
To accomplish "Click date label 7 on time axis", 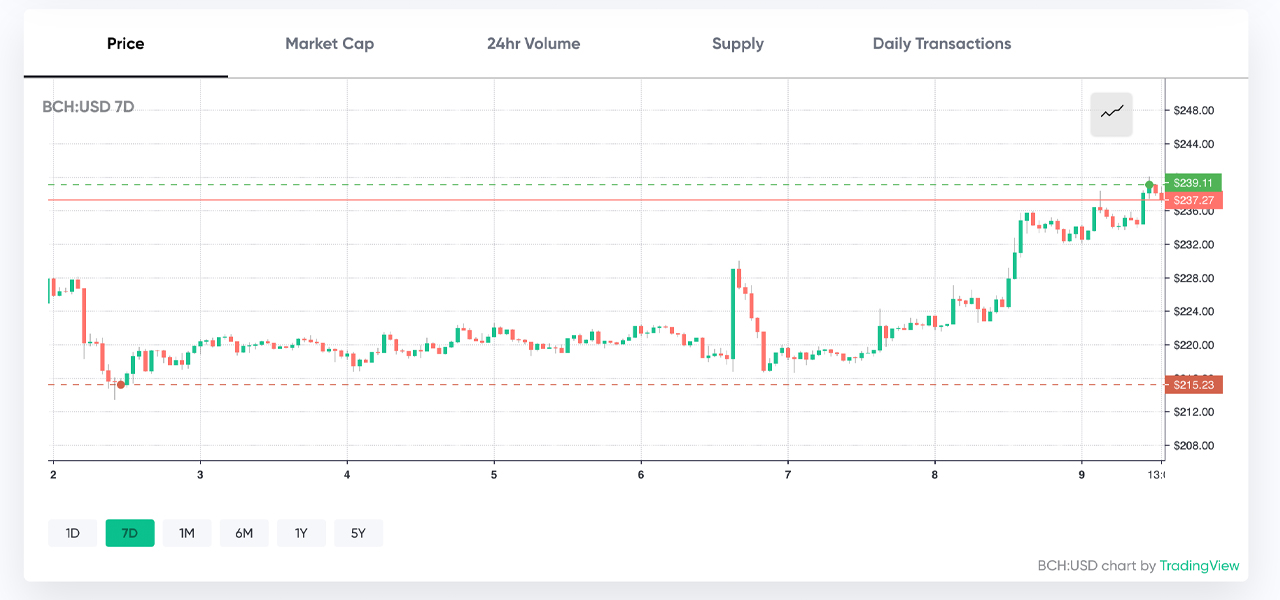I will pyautogui.click(x=788, y=476).
